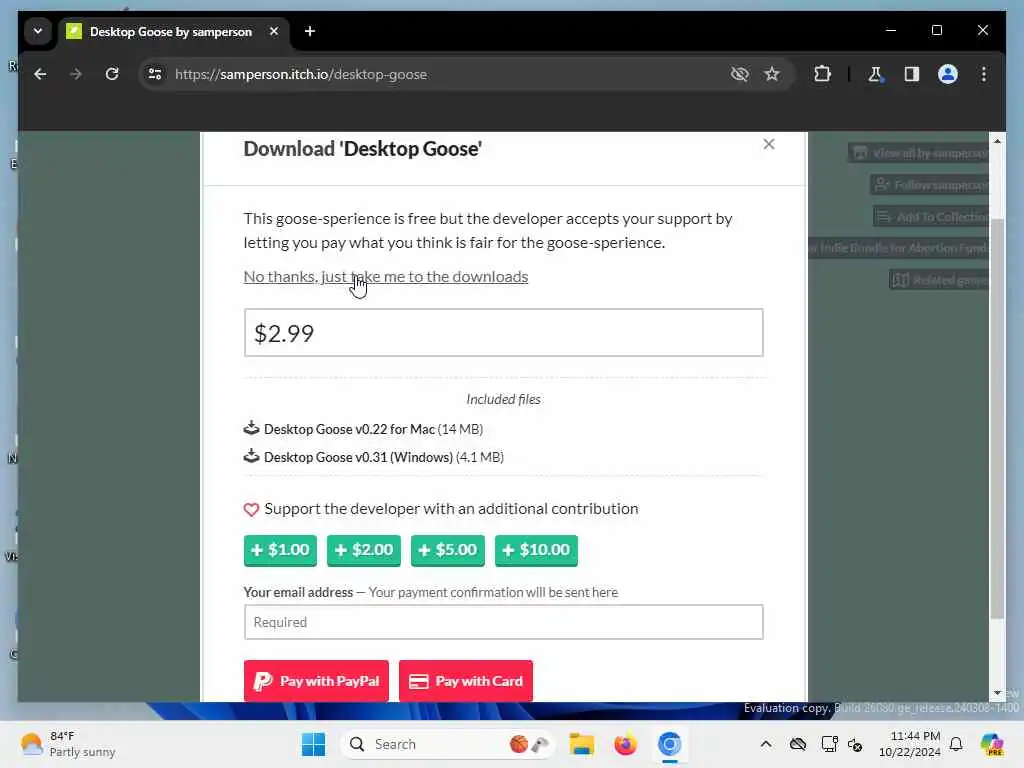
Task: Click download icon beside Windows file
Action: click(x=251, y=456)
